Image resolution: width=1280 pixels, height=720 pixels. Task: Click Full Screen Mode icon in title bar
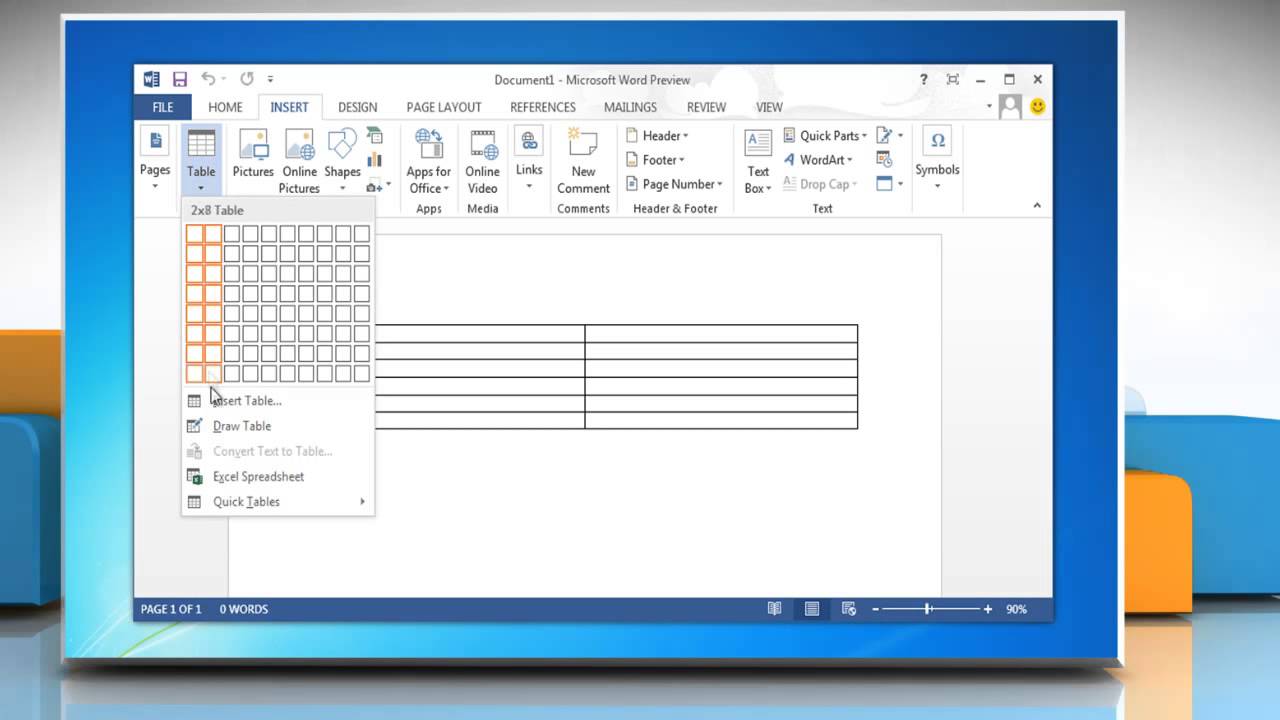coord(952,79)
